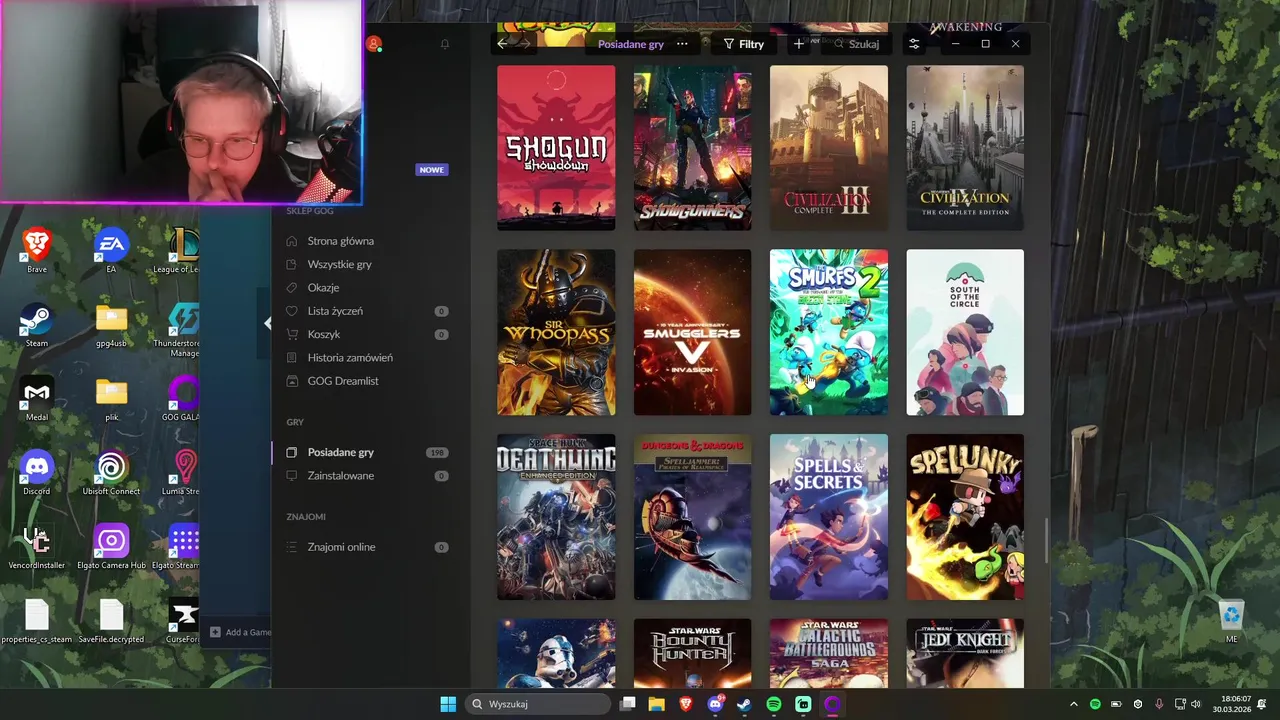Screen dimensions: 1280x720
Task: Open Star Wars Bounty Hunter cover
Action: tap(692, 653)
